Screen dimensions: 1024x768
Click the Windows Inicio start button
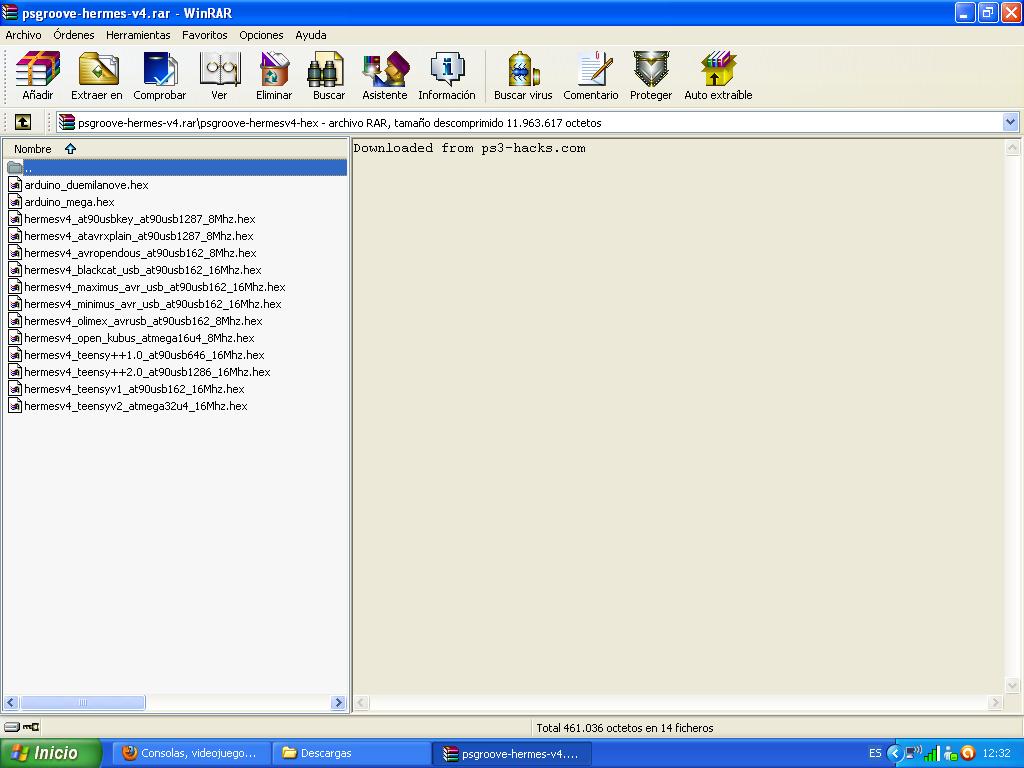[x=50, y=753]
